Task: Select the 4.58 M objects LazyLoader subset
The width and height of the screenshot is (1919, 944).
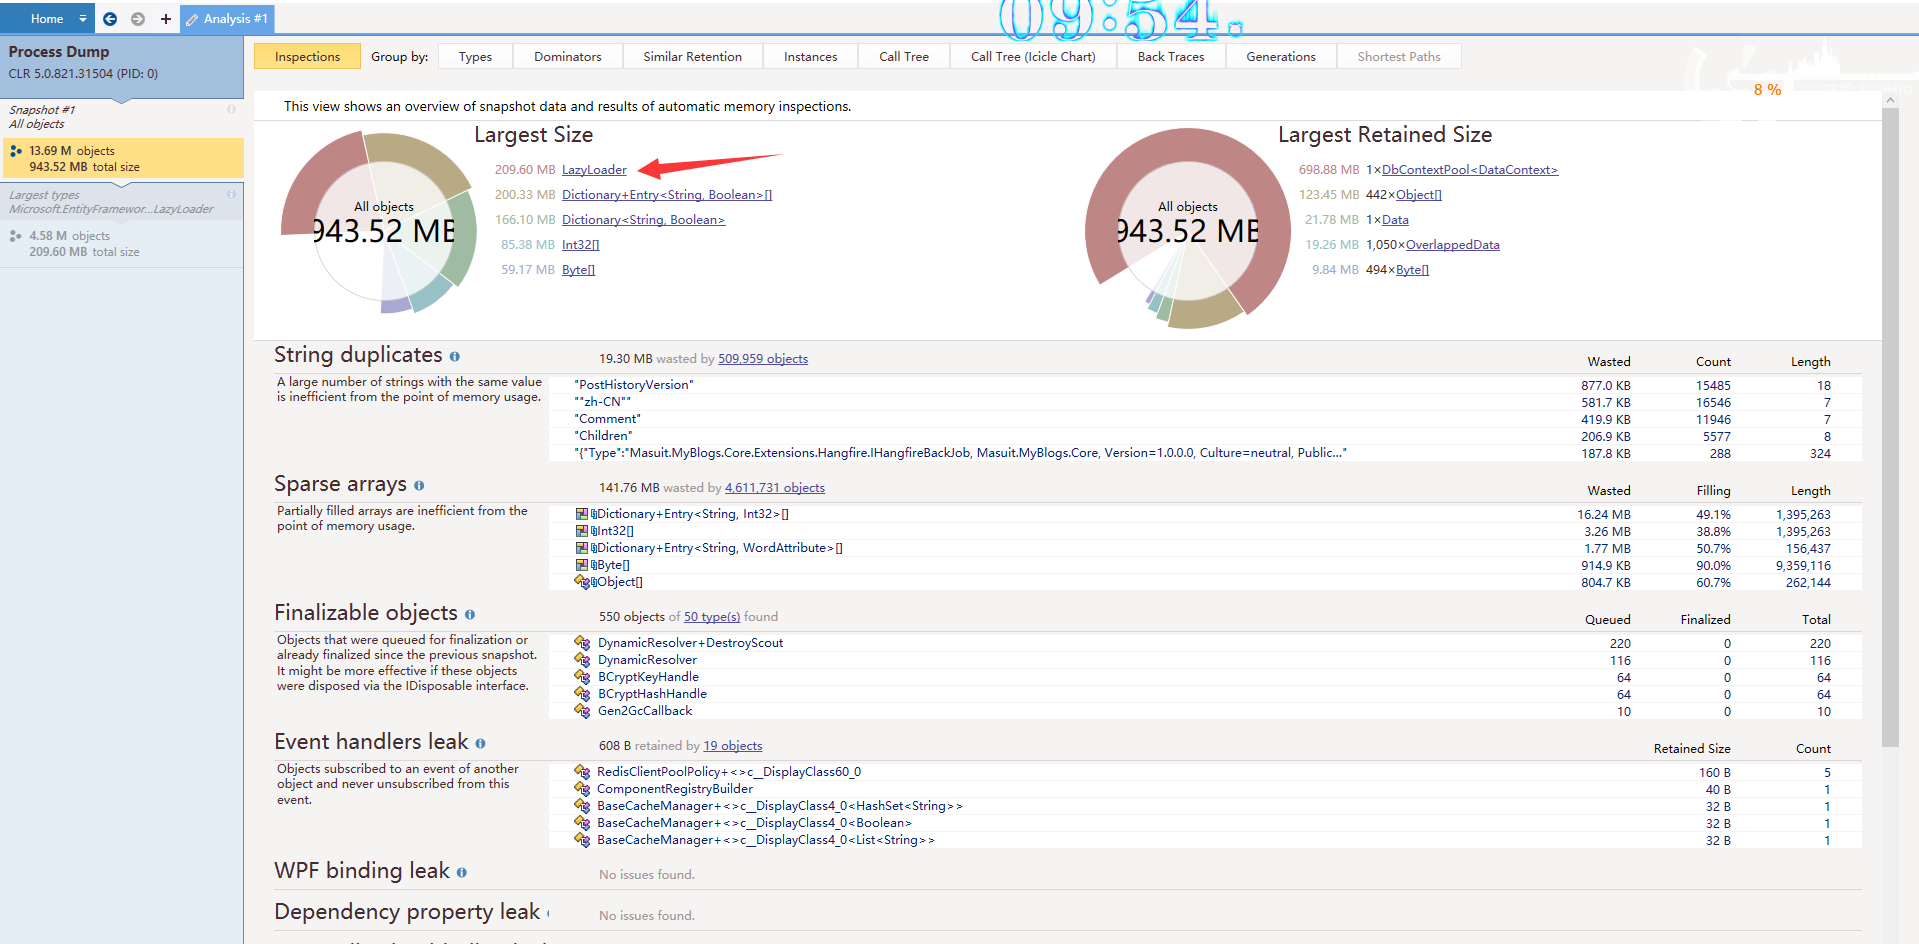Action: click(x=120, y=244)
